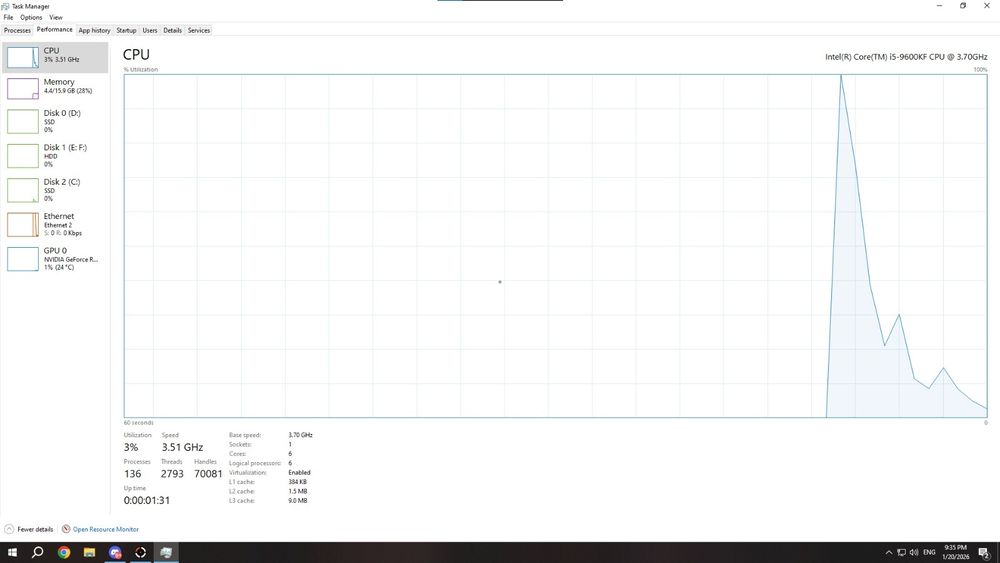The width and height of the screenshot is (1000, 563).
Task: Close the Task Manager window
Action: pyautogui.click(x=987, y=6)
